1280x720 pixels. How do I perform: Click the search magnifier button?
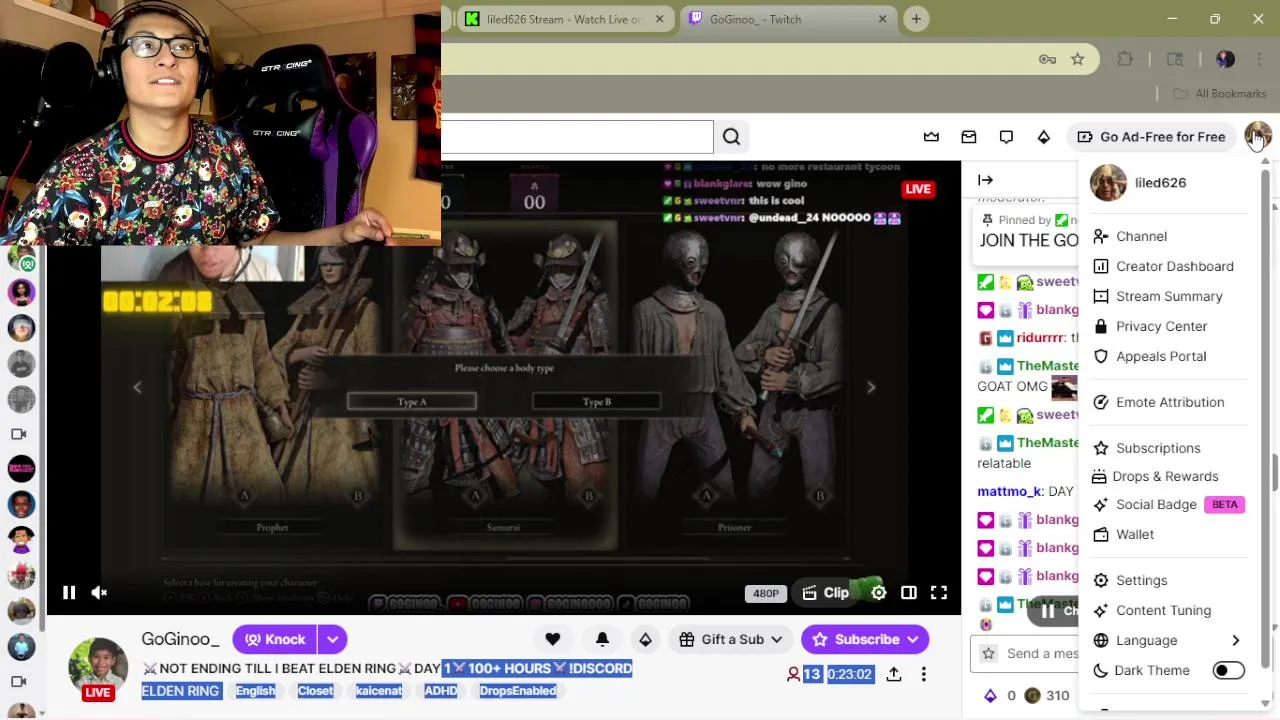coord(731,137)
